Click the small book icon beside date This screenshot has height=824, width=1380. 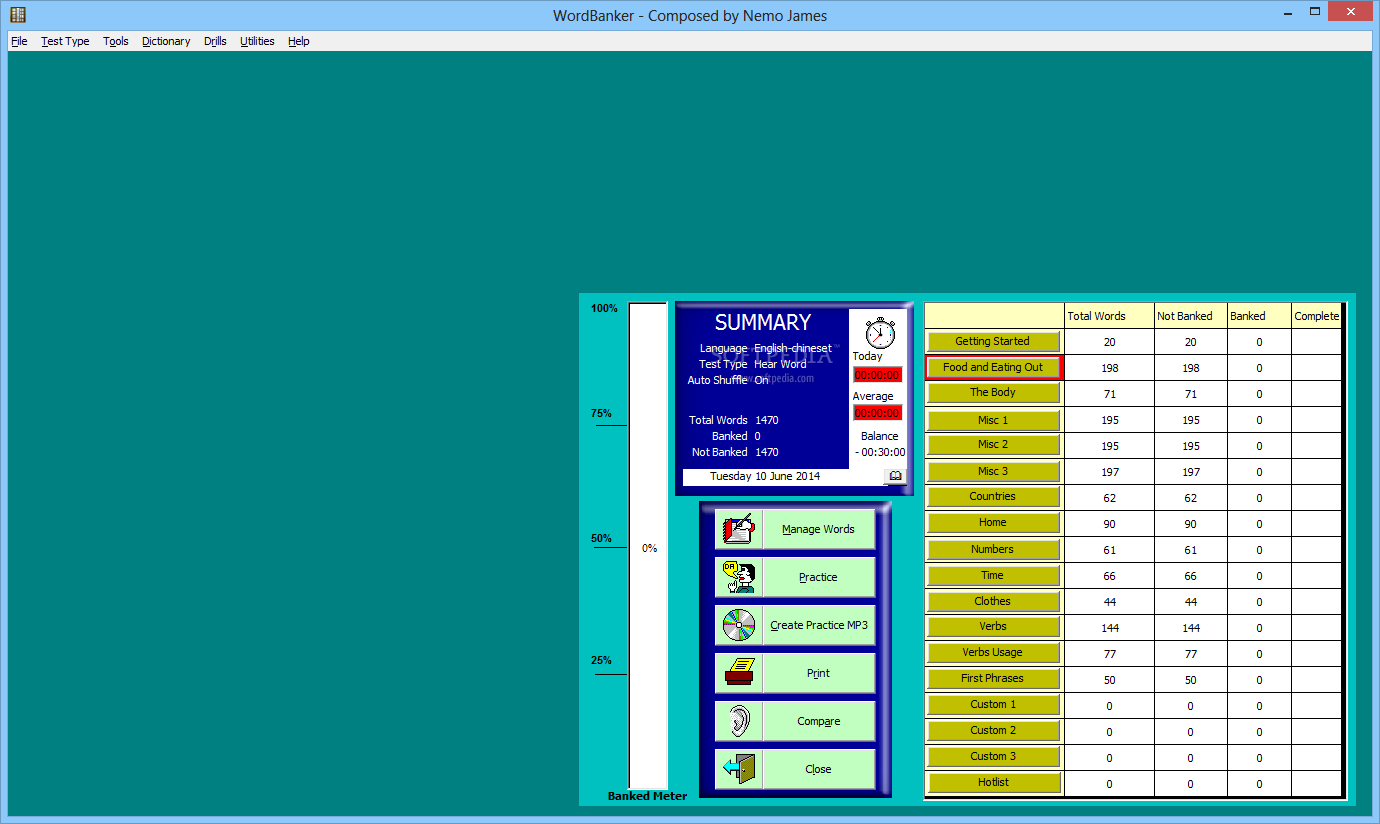click(x=896, y=476)
